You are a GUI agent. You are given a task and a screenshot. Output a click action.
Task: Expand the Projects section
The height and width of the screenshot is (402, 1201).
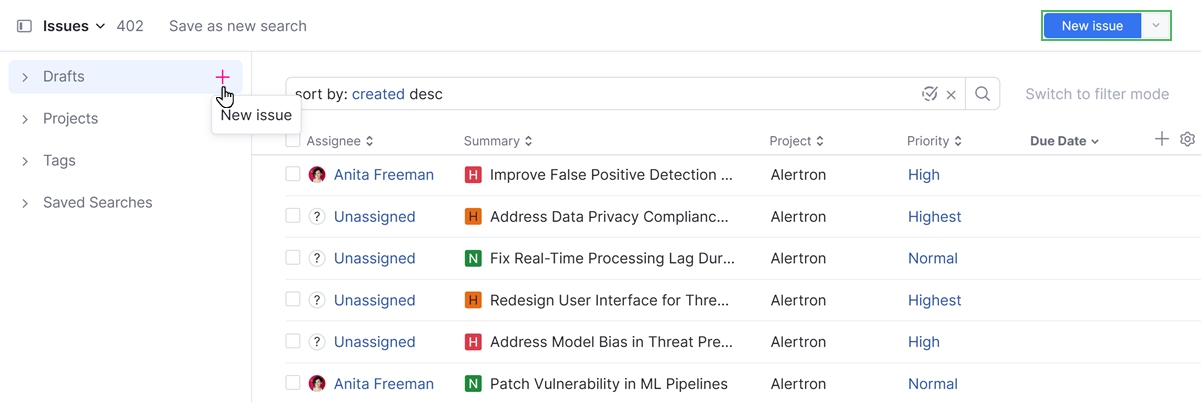(25, 119)
